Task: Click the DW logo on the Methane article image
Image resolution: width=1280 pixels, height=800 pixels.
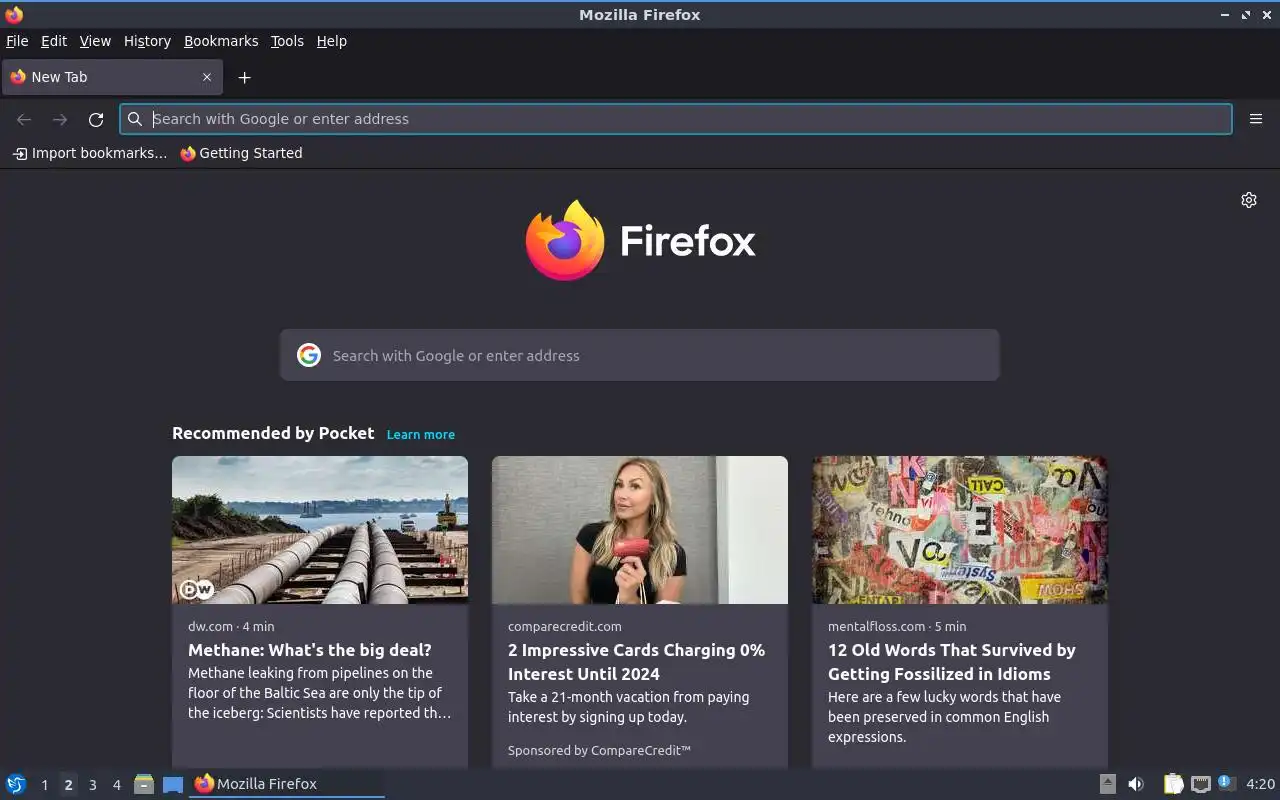Action: click(x=196, y=589)
